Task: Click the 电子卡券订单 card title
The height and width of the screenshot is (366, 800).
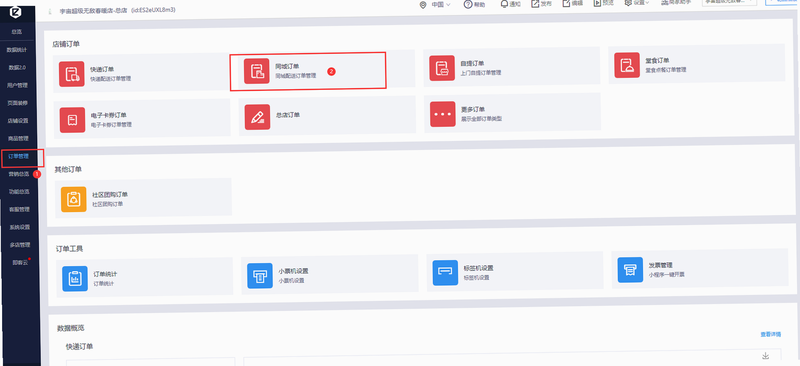Action: [109, 115]
